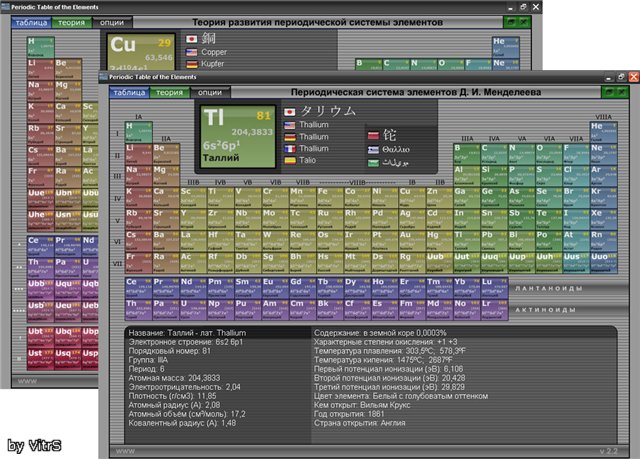This screenshot has height=459, width=640.
Task: Click the US flag beside Copper in the back window
Action: tap(191, 52)
